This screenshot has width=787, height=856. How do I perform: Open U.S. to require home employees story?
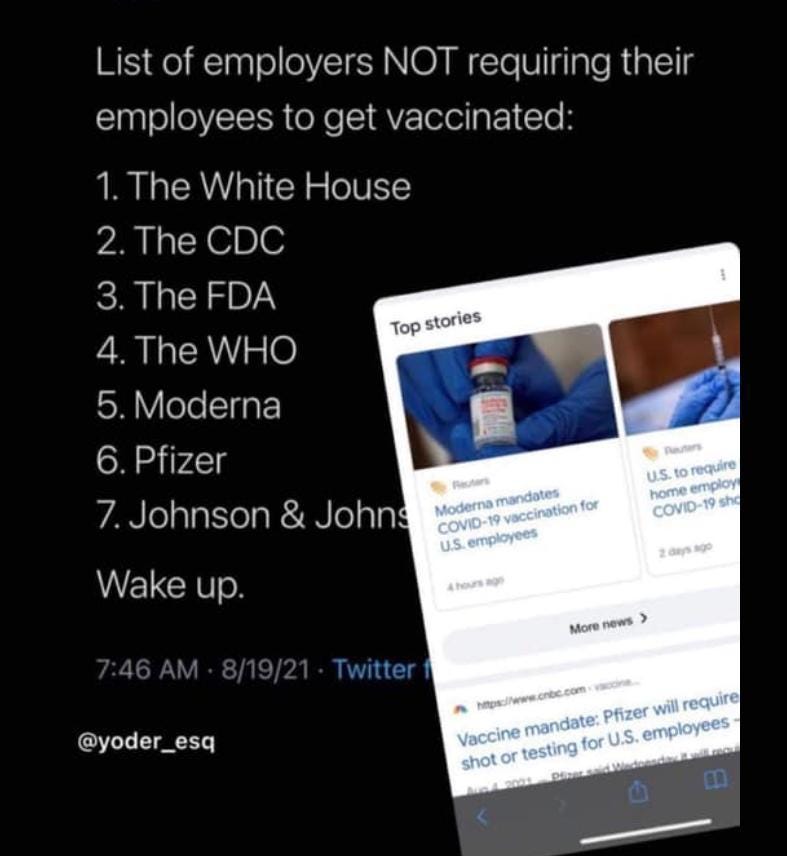693,489
